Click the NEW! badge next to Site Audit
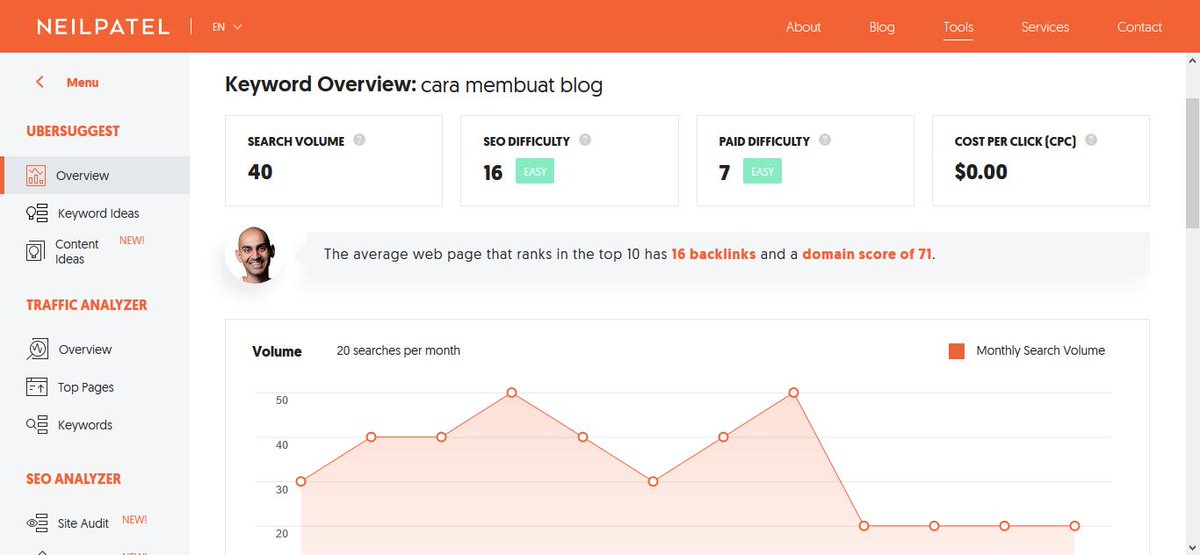The width and height of the screenshot is (1200, 555). (x=134, y=520)
